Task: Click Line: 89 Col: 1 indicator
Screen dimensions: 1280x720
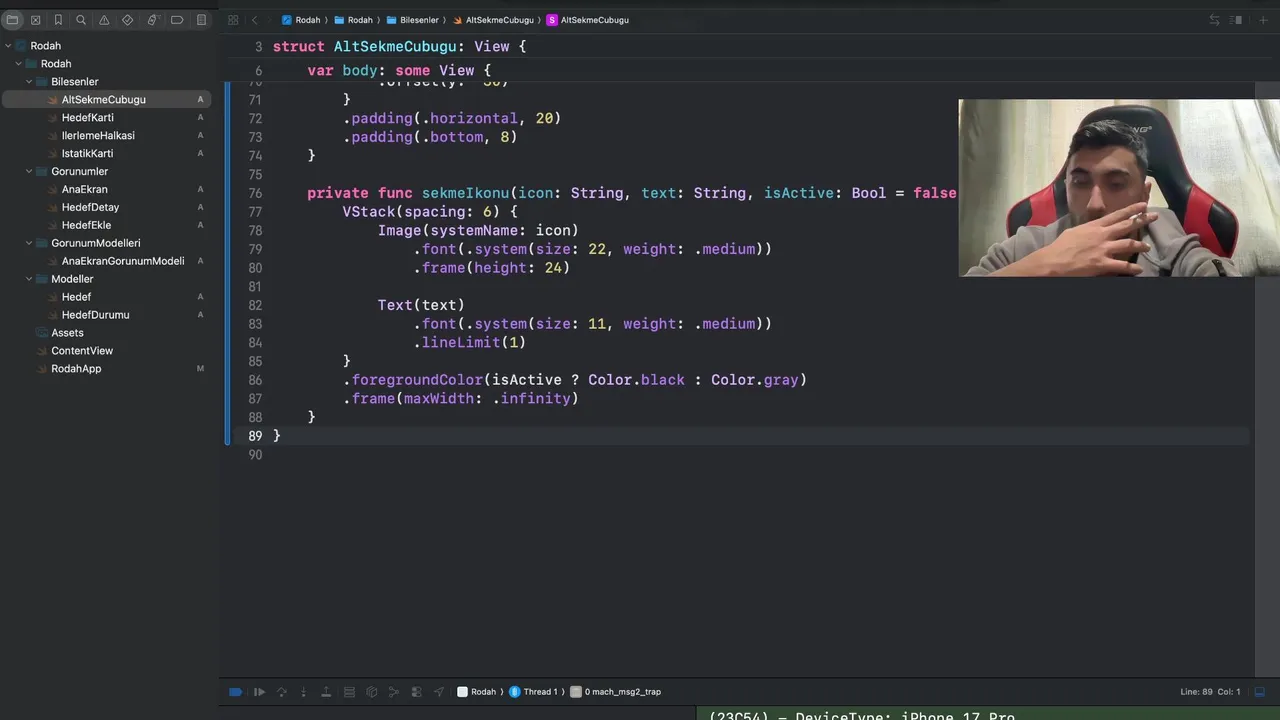Action: tap(1210, 692)
